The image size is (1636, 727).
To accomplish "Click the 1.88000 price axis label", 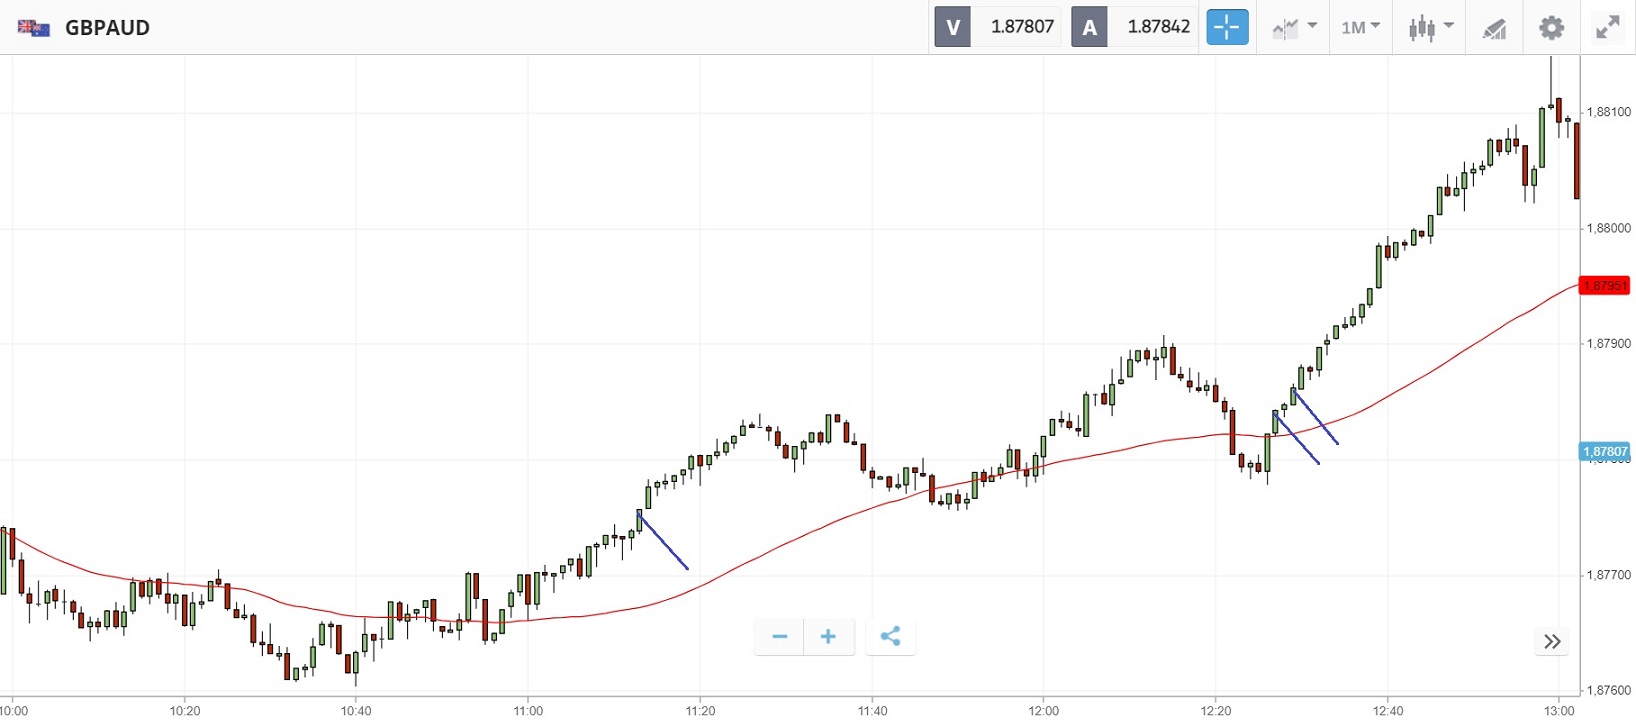I will click(1609, 228).
